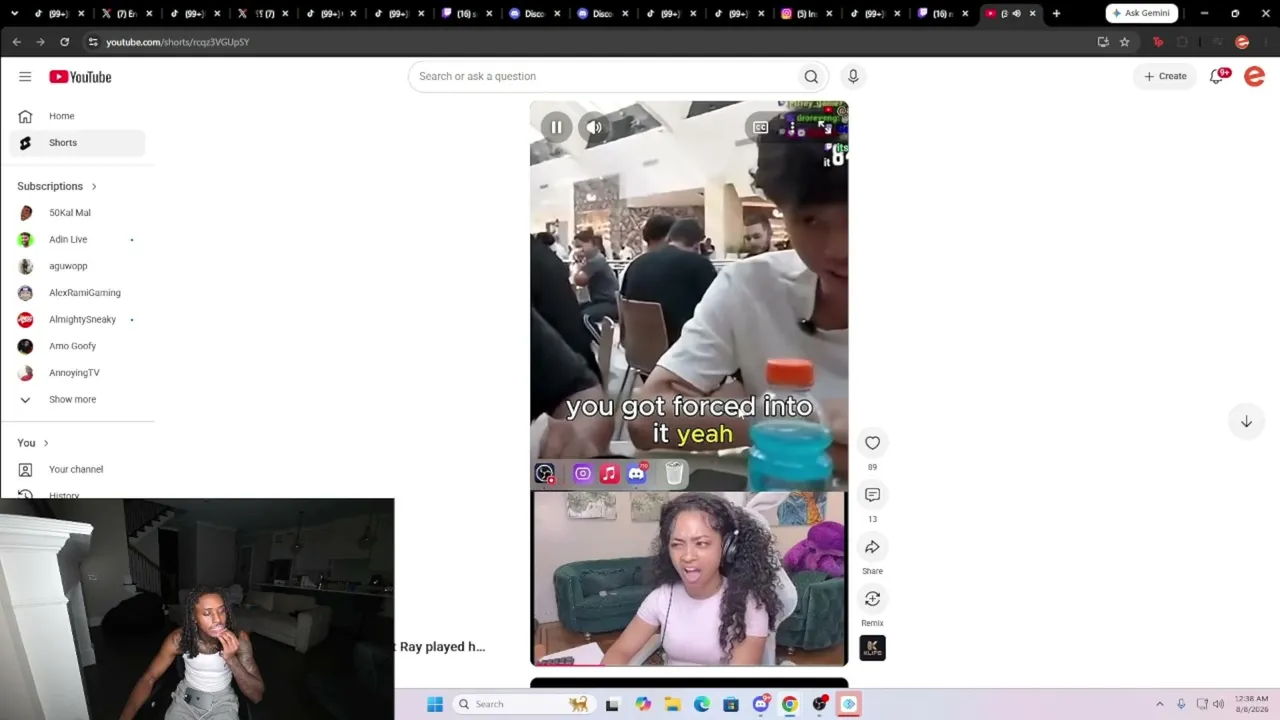This screenshot has width=1280, height=720.
Task: Open Copilot from the taskbar
Action: pos(643,704)
